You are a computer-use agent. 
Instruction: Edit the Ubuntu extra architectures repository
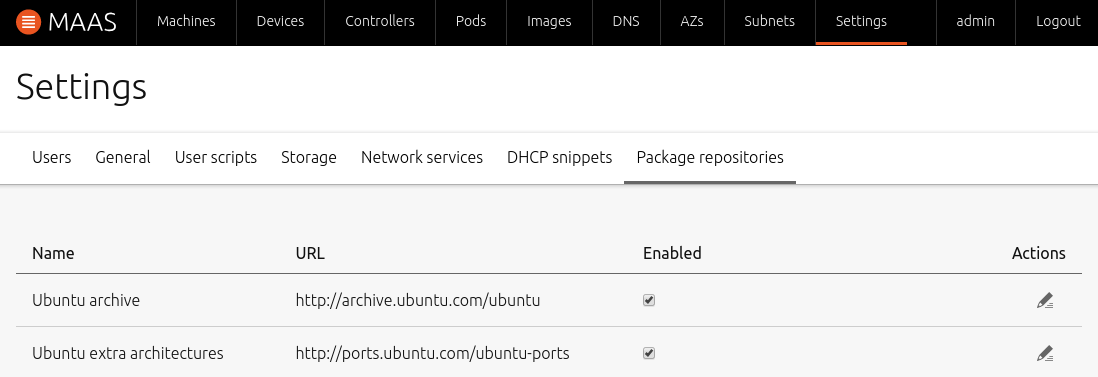click(x=1045, y=353)
